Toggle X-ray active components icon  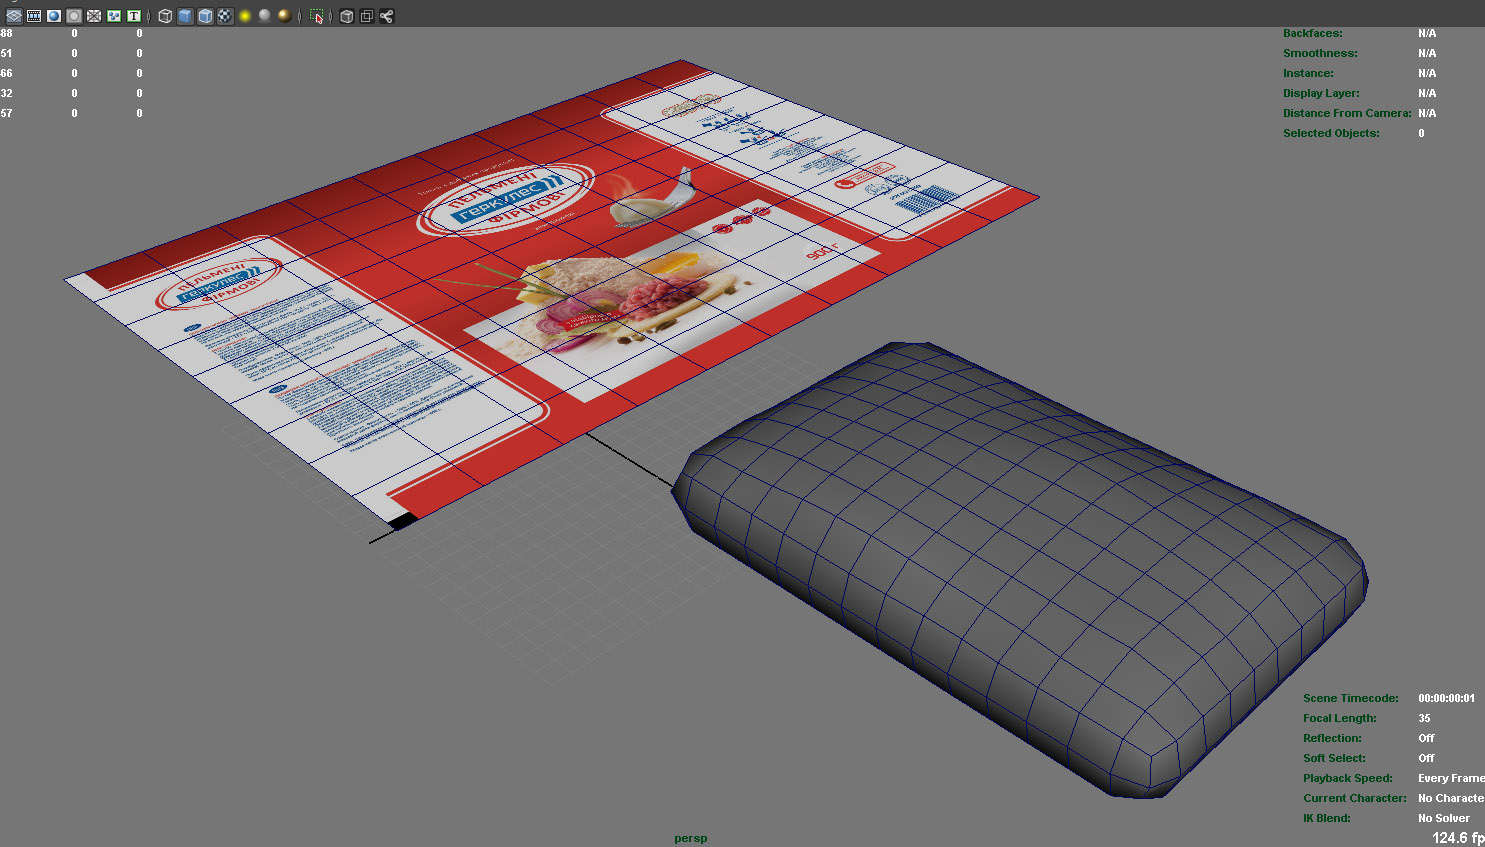(366, 16)
